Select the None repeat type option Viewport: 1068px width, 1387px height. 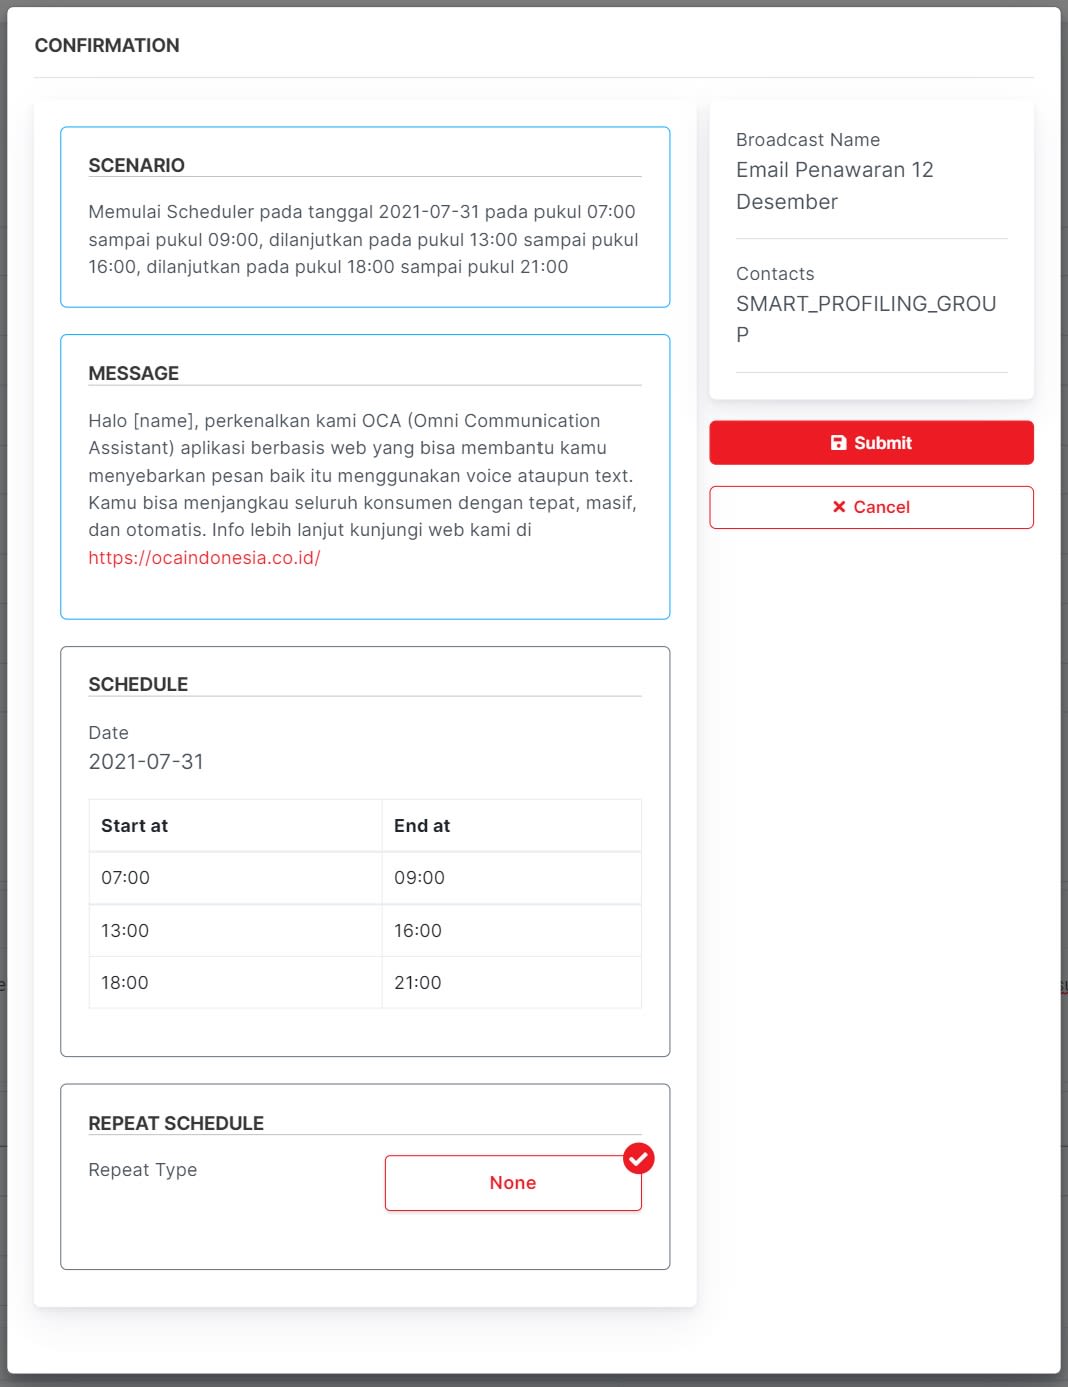[x=512, y=1183]
